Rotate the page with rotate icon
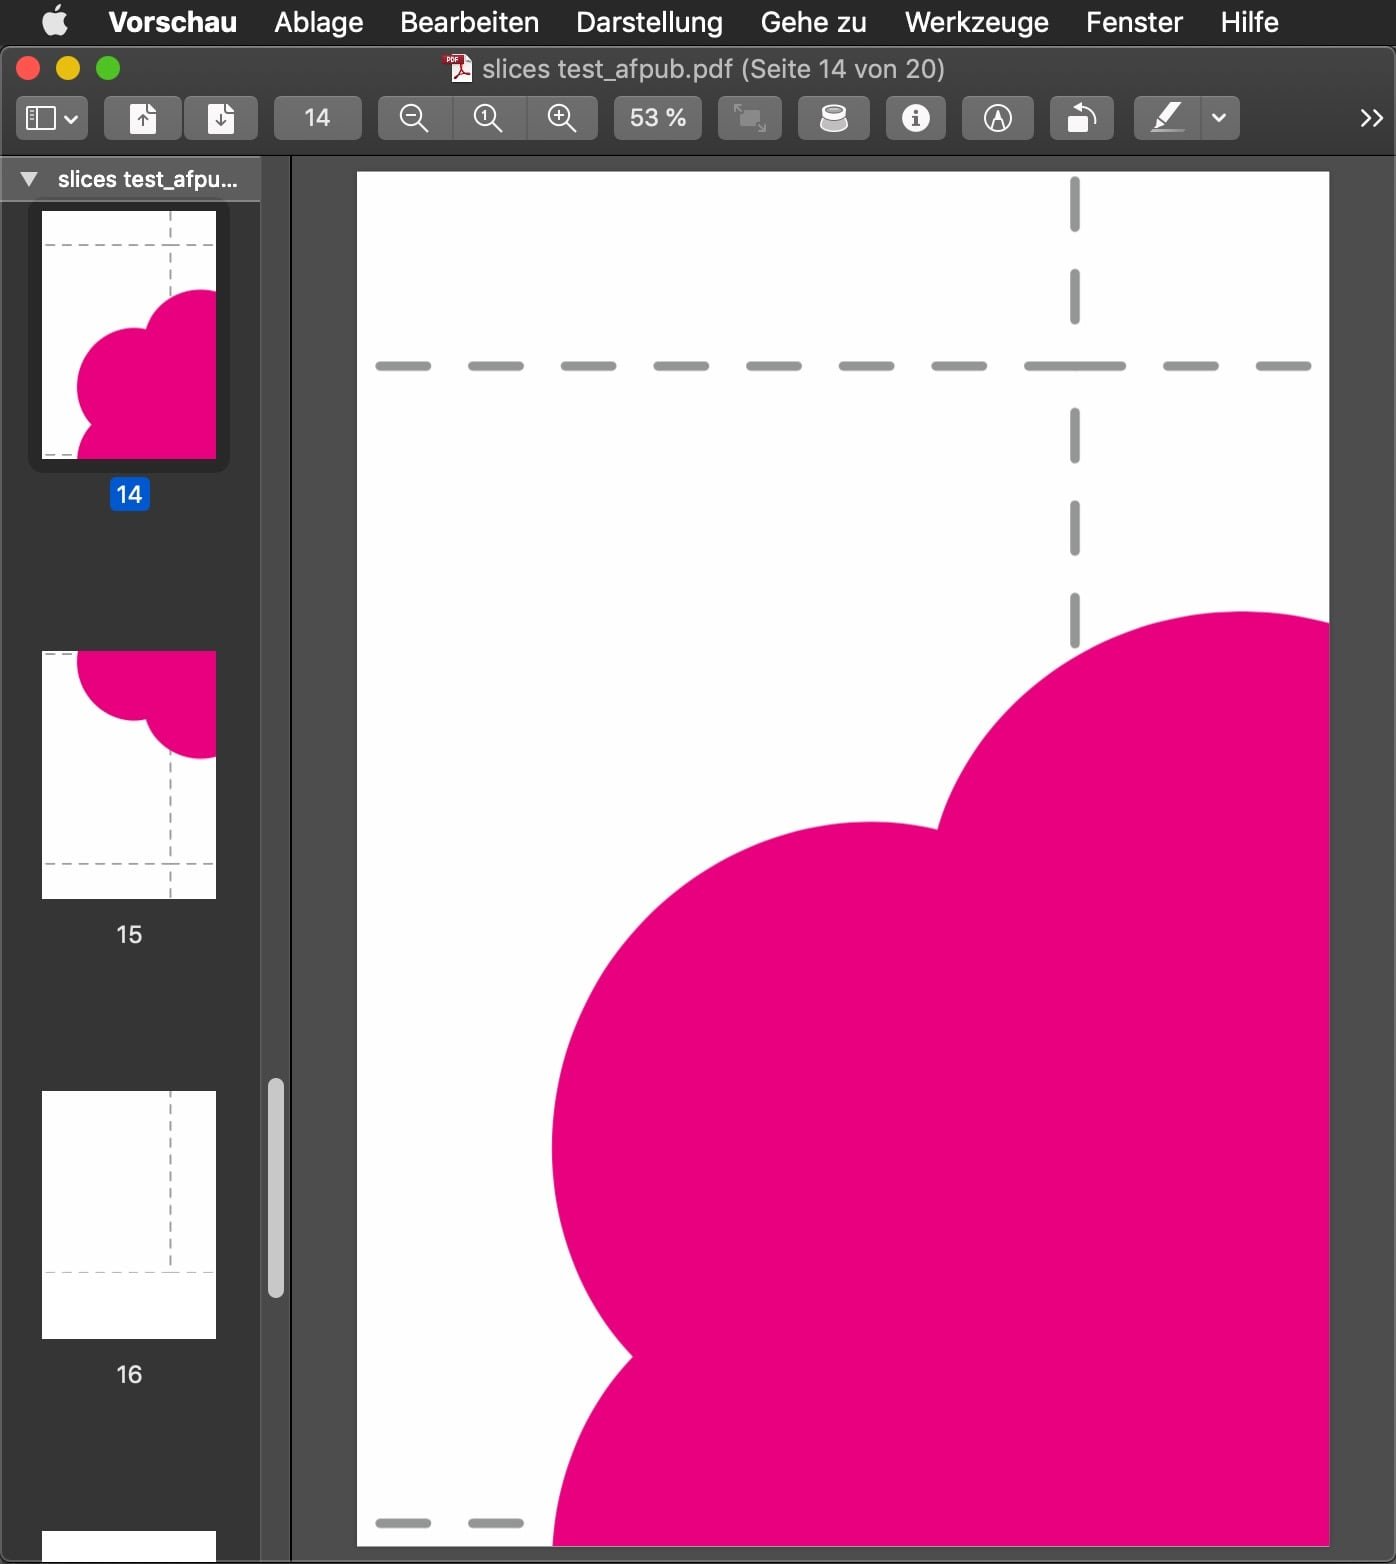 (1082, 118)
